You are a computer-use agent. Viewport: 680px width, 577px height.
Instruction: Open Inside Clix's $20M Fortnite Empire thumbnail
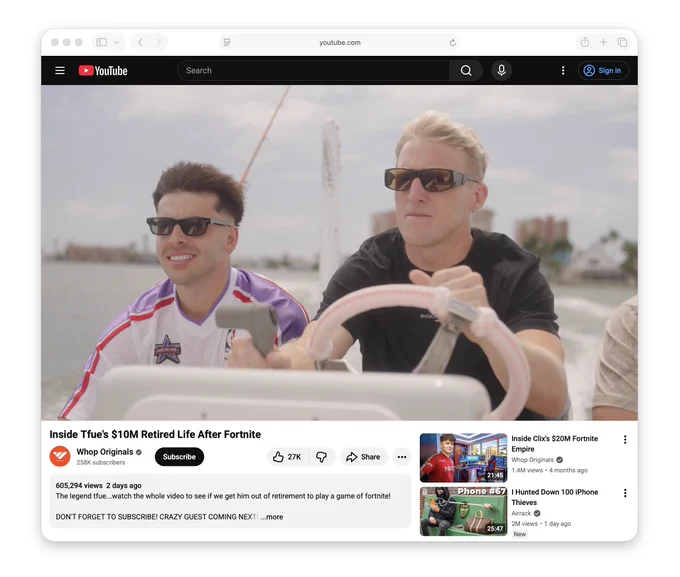[463, 457]
